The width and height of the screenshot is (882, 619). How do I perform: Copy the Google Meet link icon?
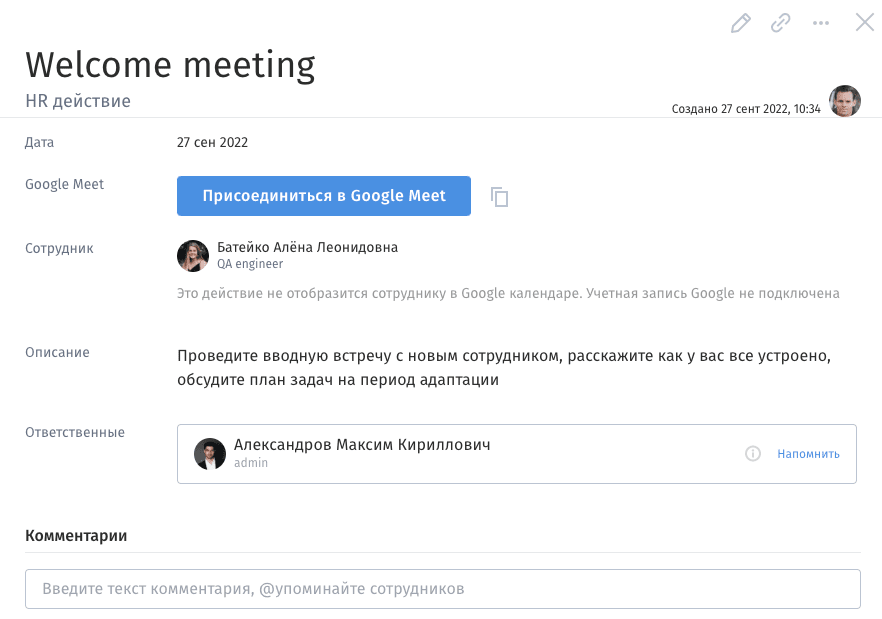pos(500,197)
